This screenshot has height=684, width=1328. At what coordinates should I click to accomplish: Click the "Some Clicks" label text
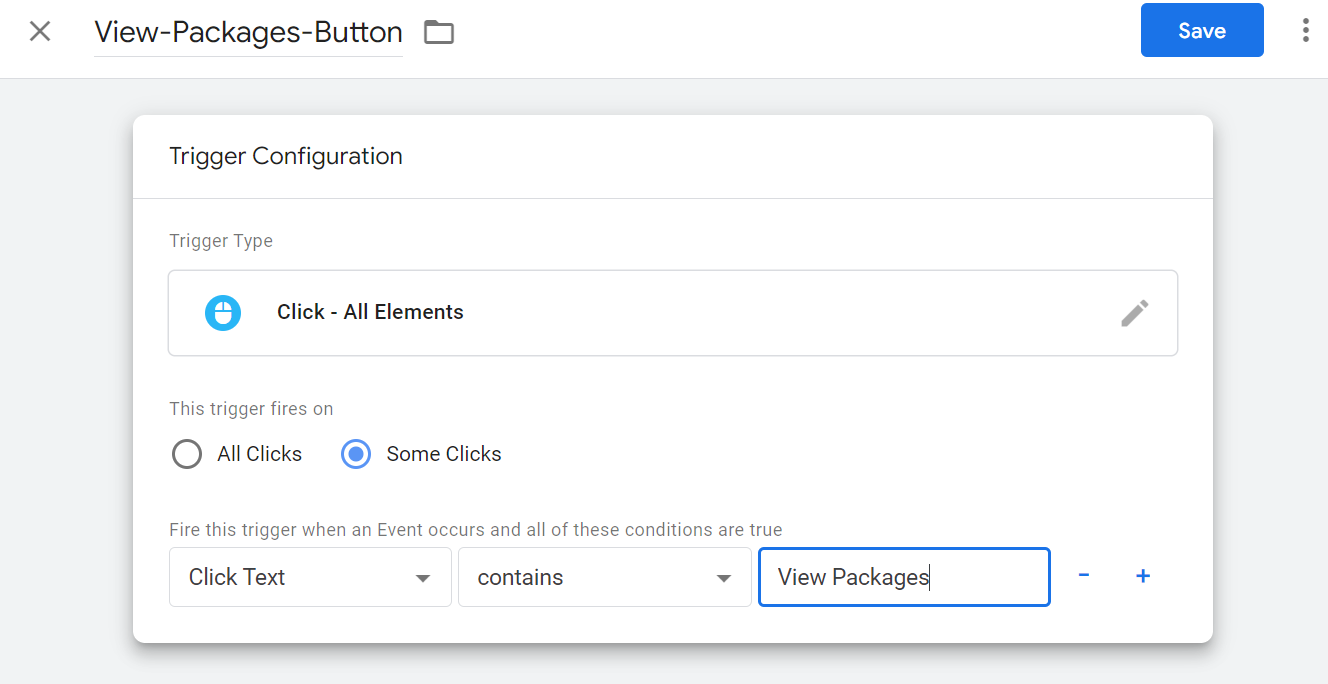(x=443, y=454)
